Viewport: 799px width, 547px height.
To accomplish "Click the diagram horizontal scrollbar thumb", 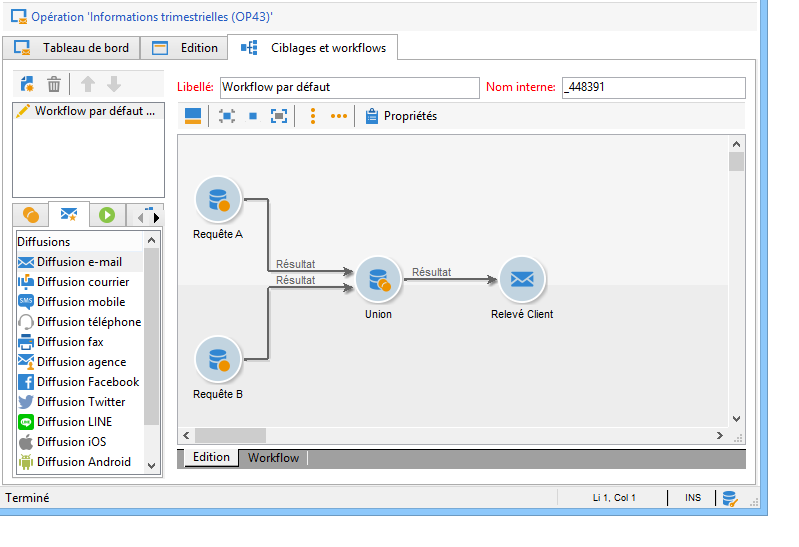I will (230, 435).
